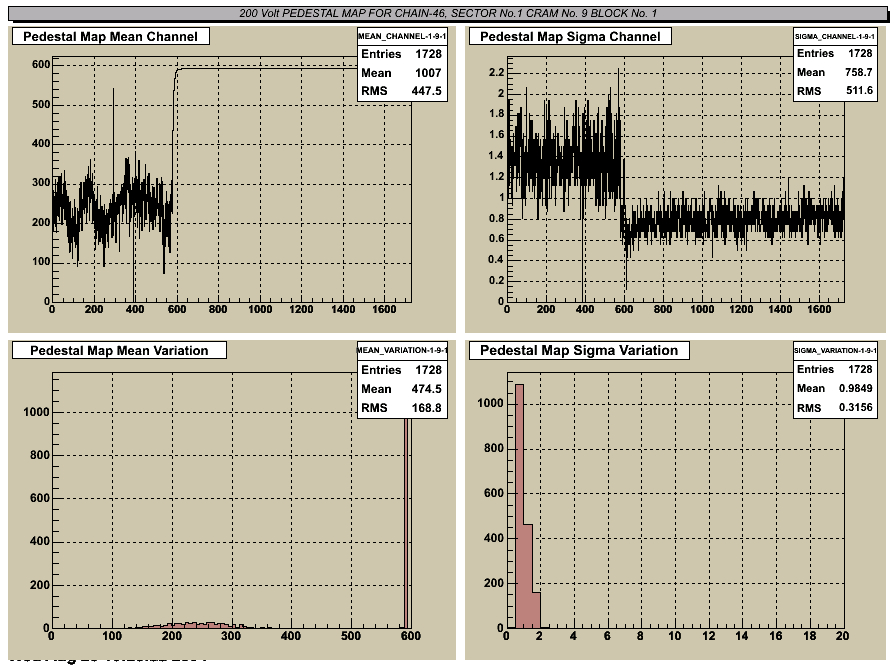Click Entries 1728 in Mean Channel stats box
Screen dimensions: 896x668
(401, 54)
